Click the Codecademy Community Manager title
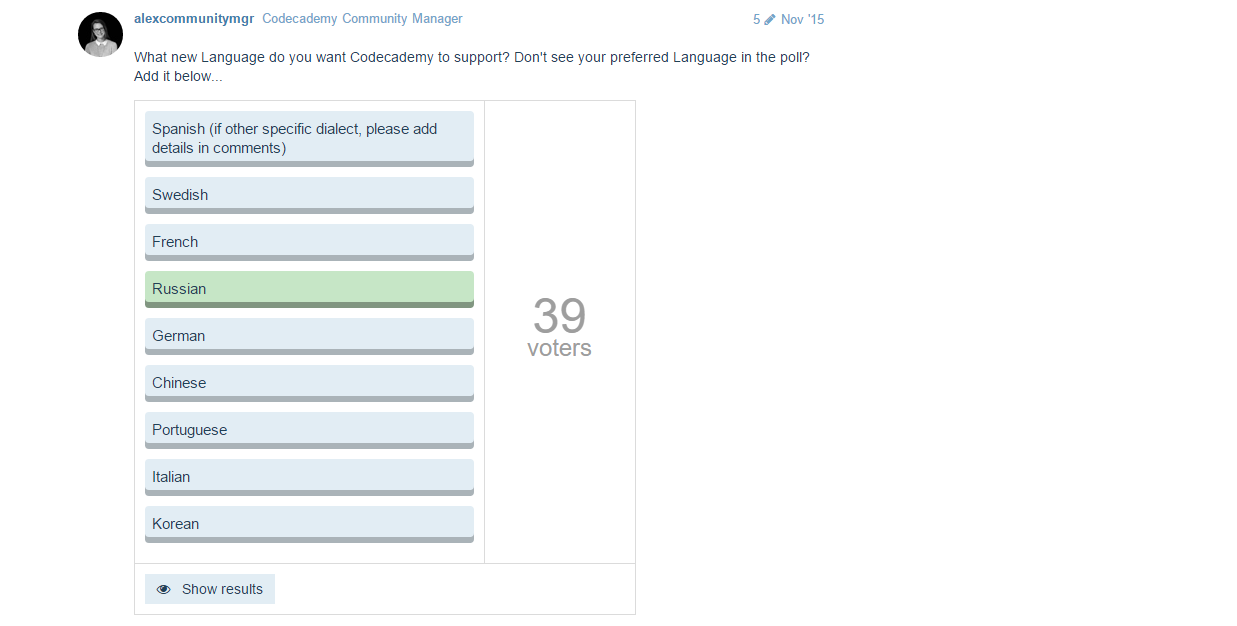Viewport: 1237px width, 626px height. (362, 19)
